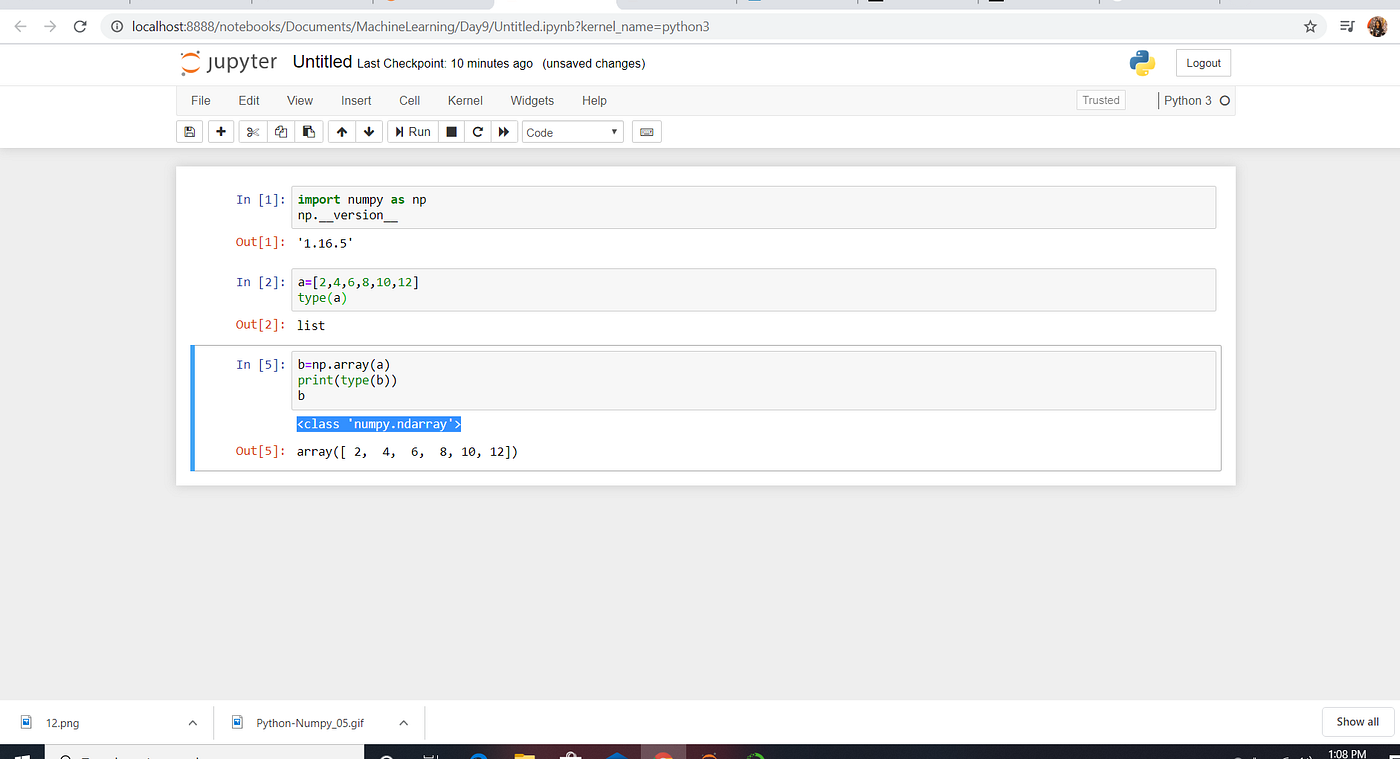The image size is (1400, 759).
Task: Cut the selected cell
Action: 252,131
